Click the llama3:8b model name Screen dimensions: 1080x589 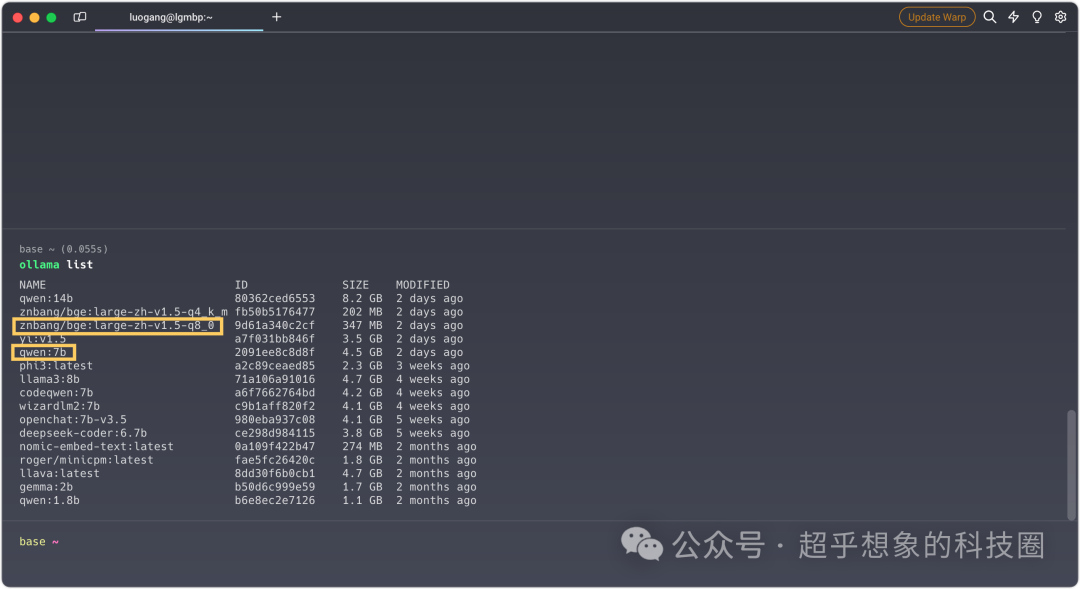pyautogui.click(x=50, y=379)
